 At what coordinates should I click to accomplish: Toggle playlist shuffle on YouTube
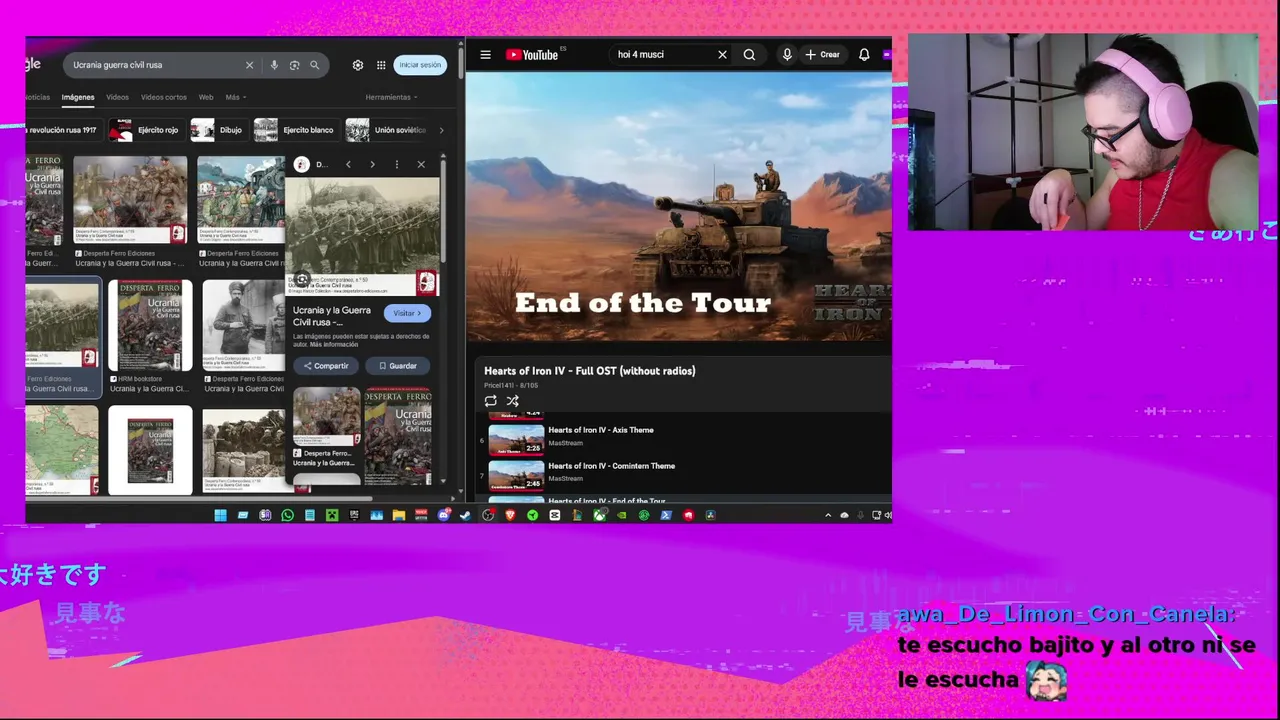click(x=512, y=401)
